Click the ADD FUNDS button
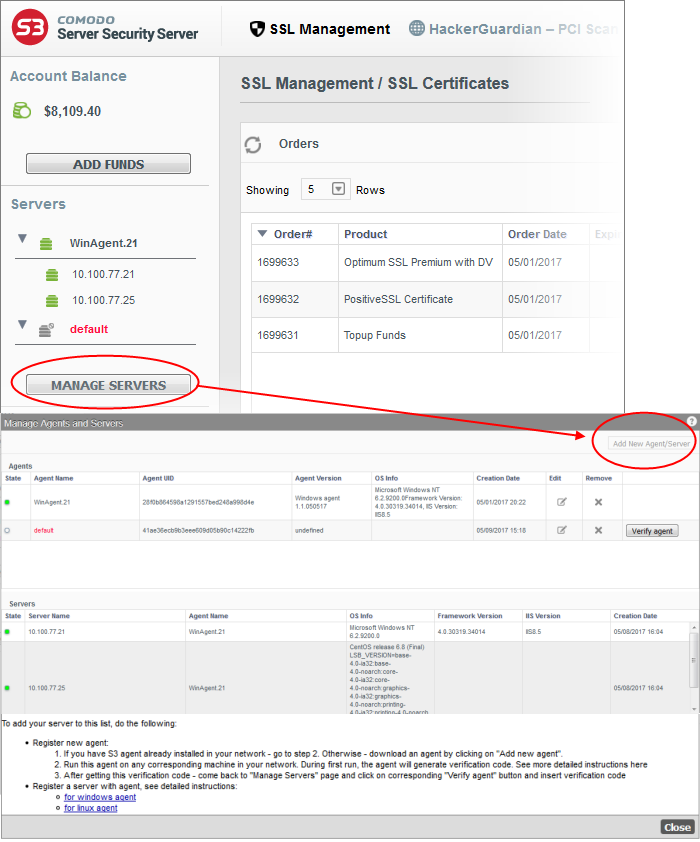The width and height of the screenshot is (700, 842). [108, 164]
